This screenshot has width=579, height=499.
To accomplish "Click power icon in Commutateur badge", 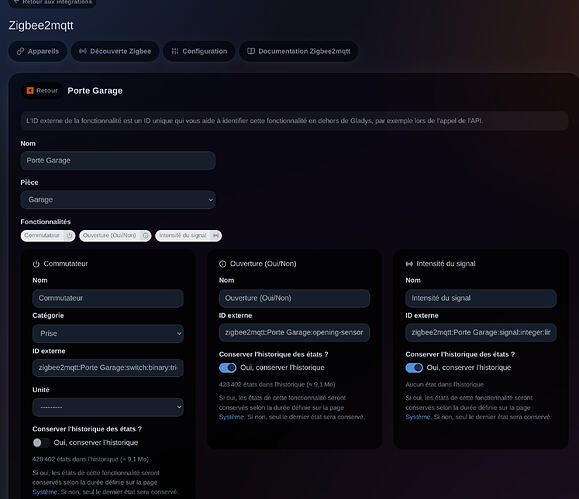I will click(x=69, y=236).
